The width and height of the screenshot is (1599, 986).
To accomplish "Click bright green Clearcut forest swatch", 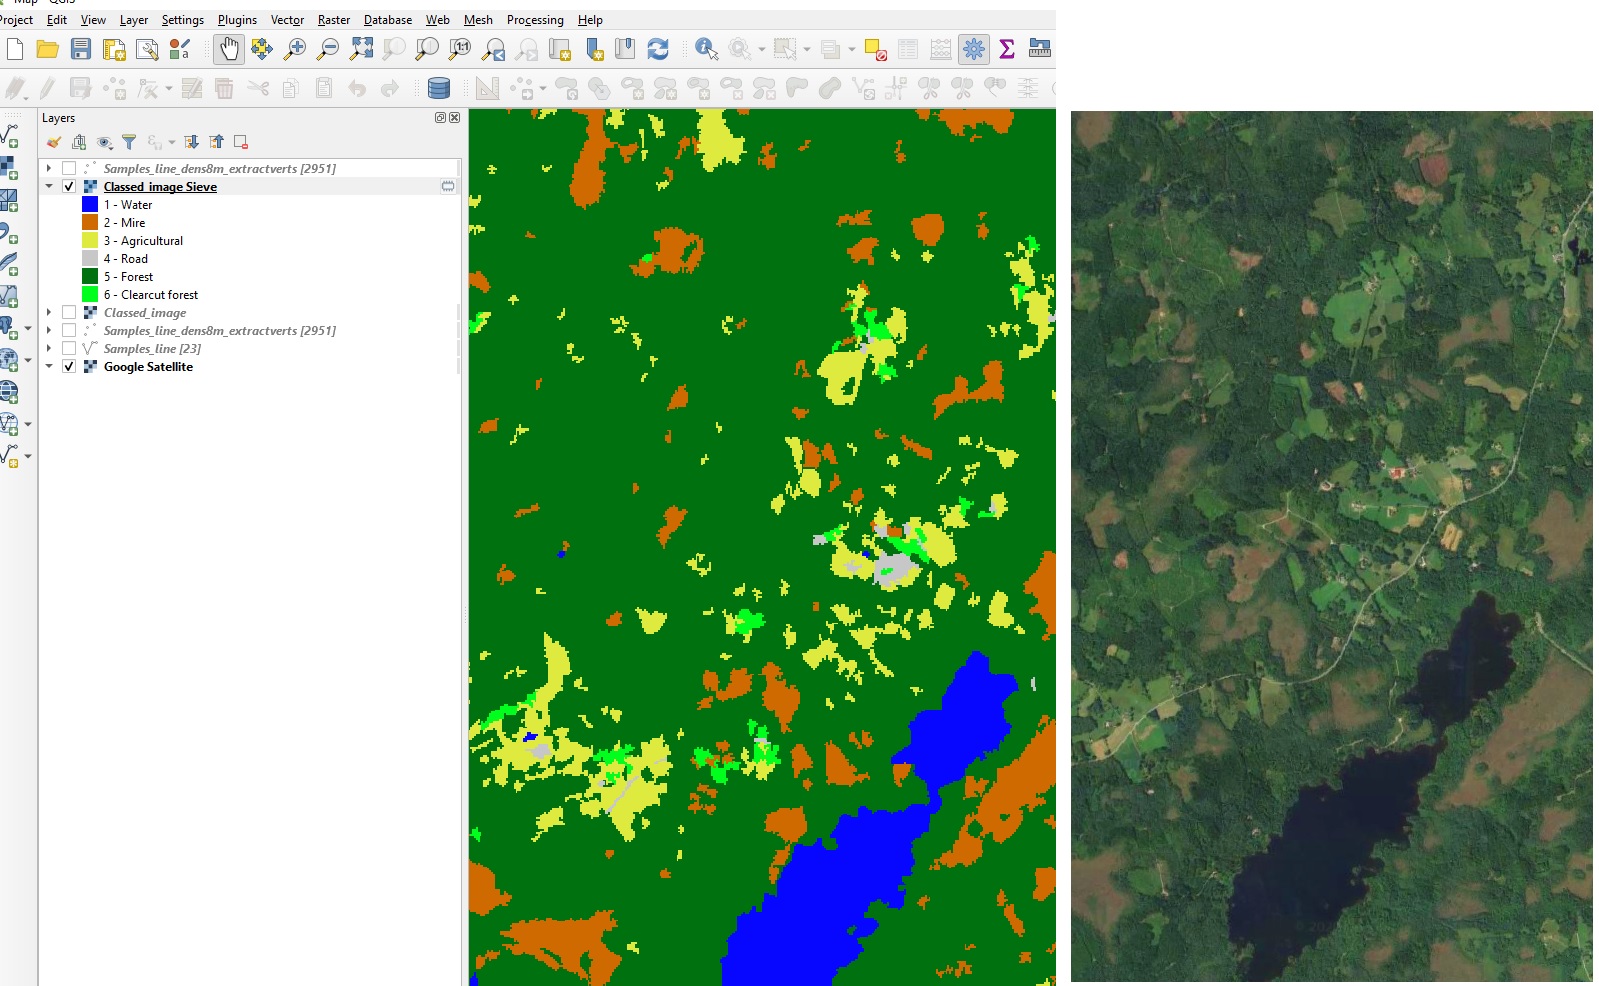I will coord(90,294).
